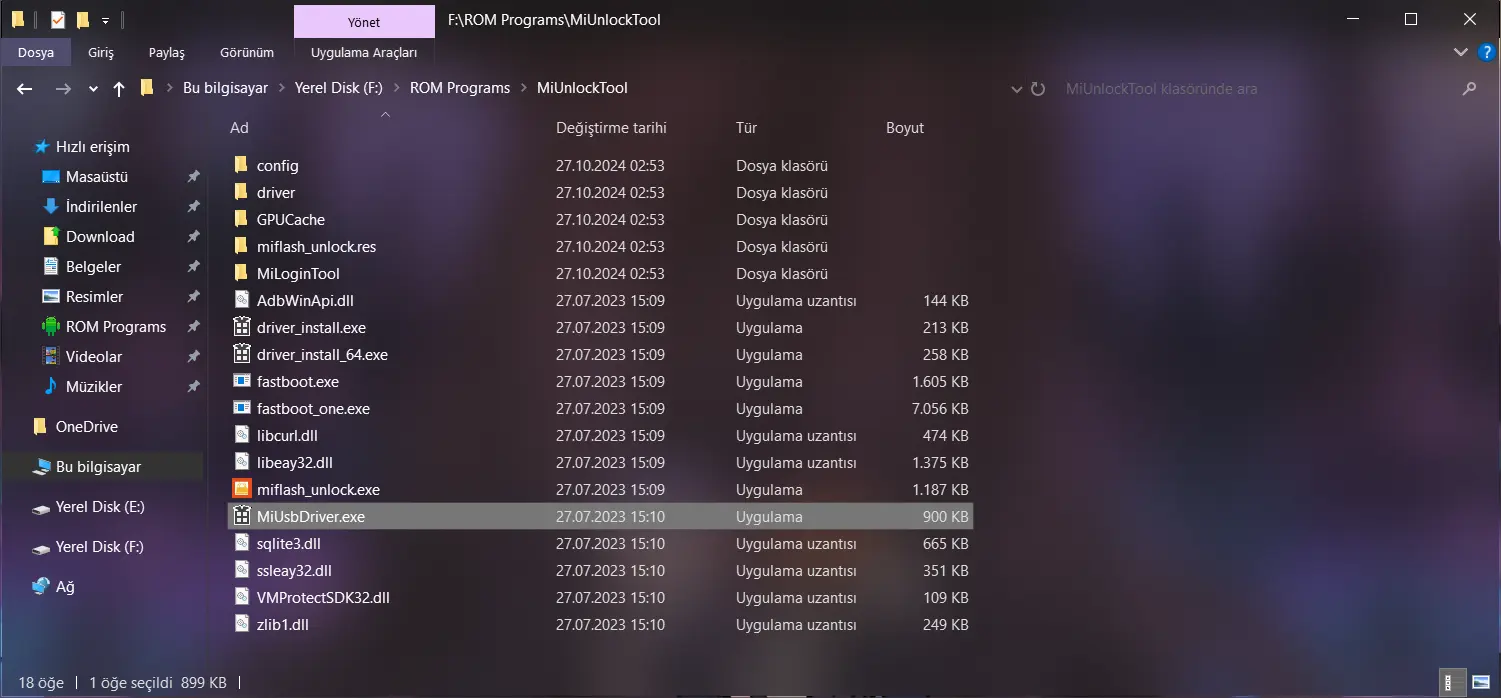Switch to the Görünüm ribbon tab
The height and width of the screenshot is (698, 1501).
point(247,52)
